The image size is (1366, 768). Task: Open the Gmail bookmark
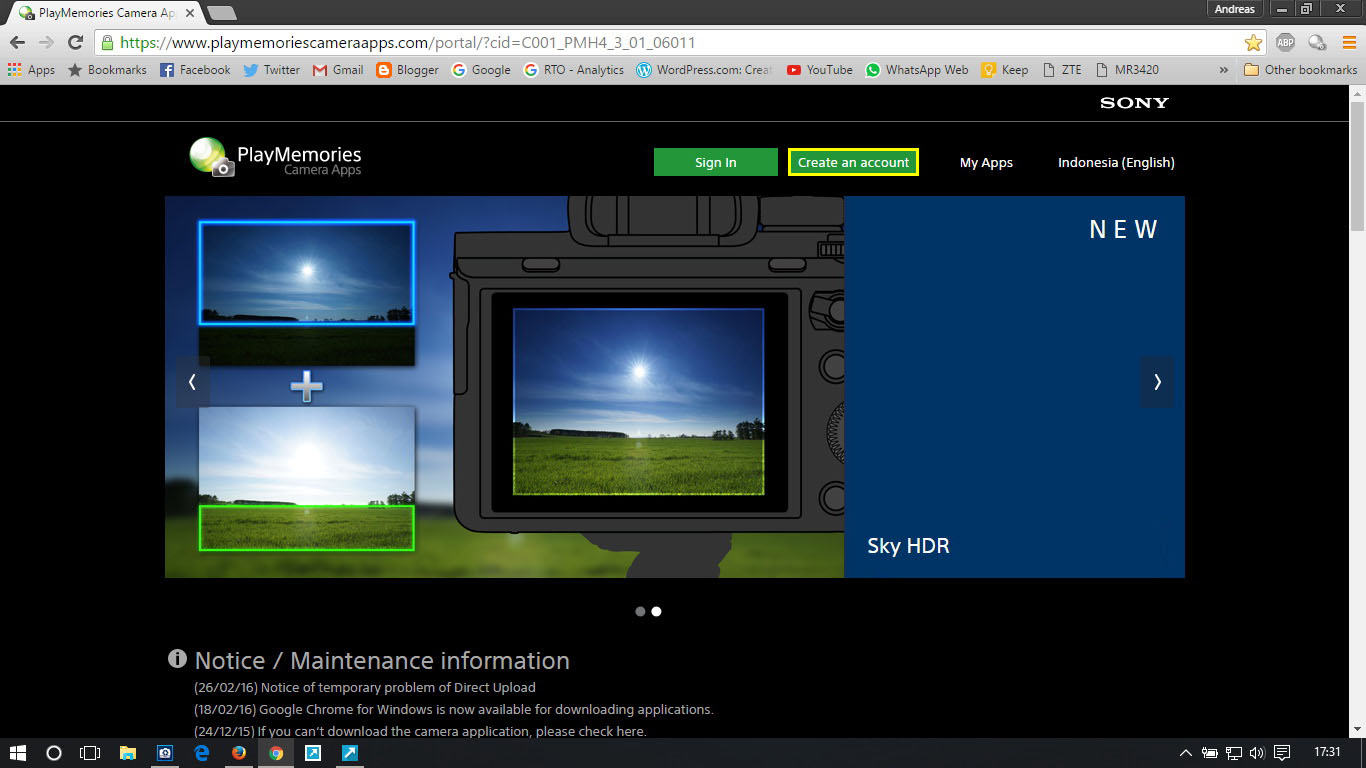338,70
